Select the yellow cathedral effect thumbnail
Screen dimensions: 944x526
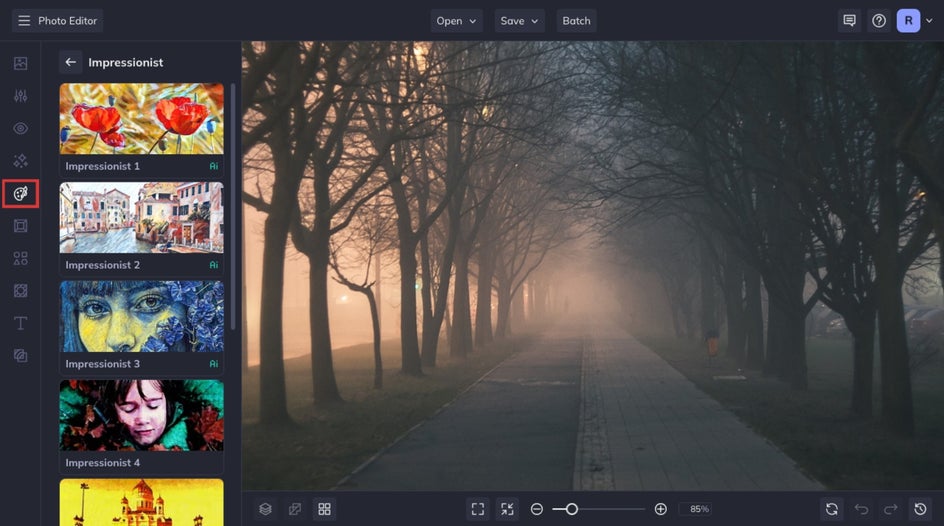(141, 502)
